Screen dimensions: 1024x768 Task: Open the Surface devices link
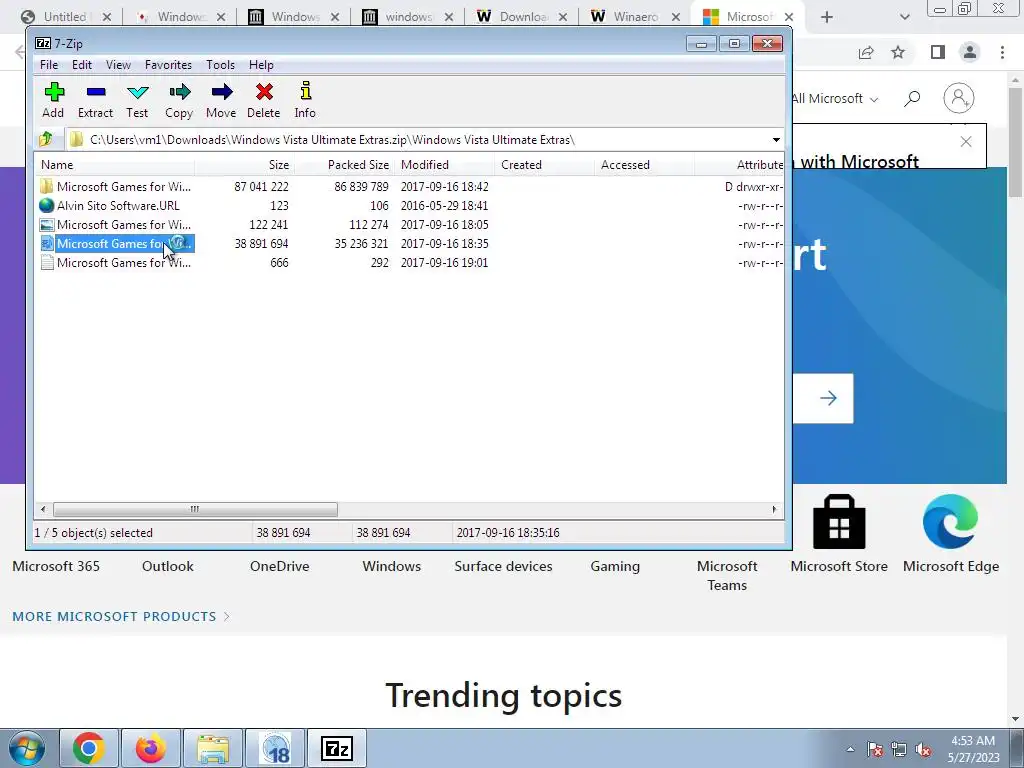(504, 566)
